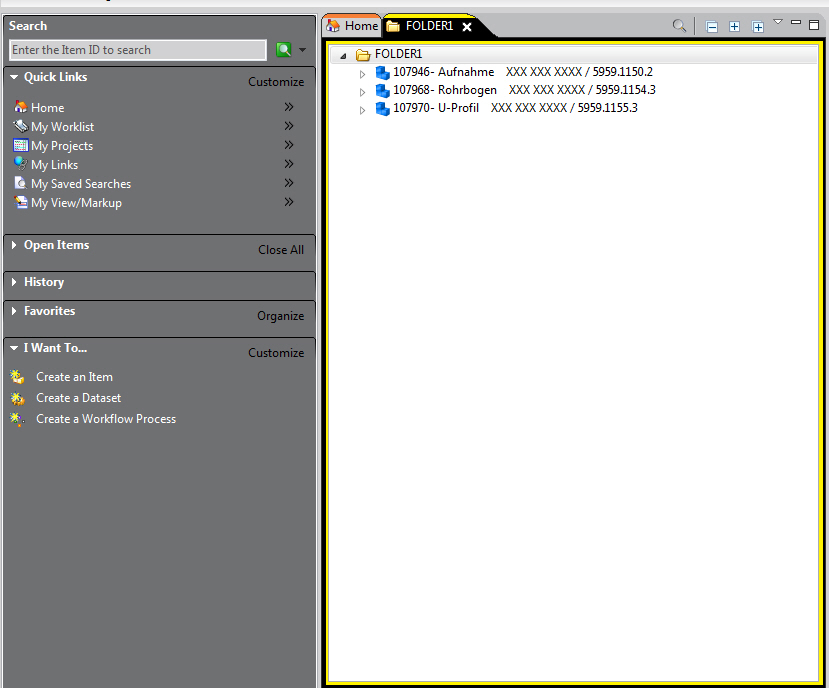829x688 pixels.
Task: Expand the 107946- Aufnahme node
Action: pyautogui.click(x=362, y=75)
